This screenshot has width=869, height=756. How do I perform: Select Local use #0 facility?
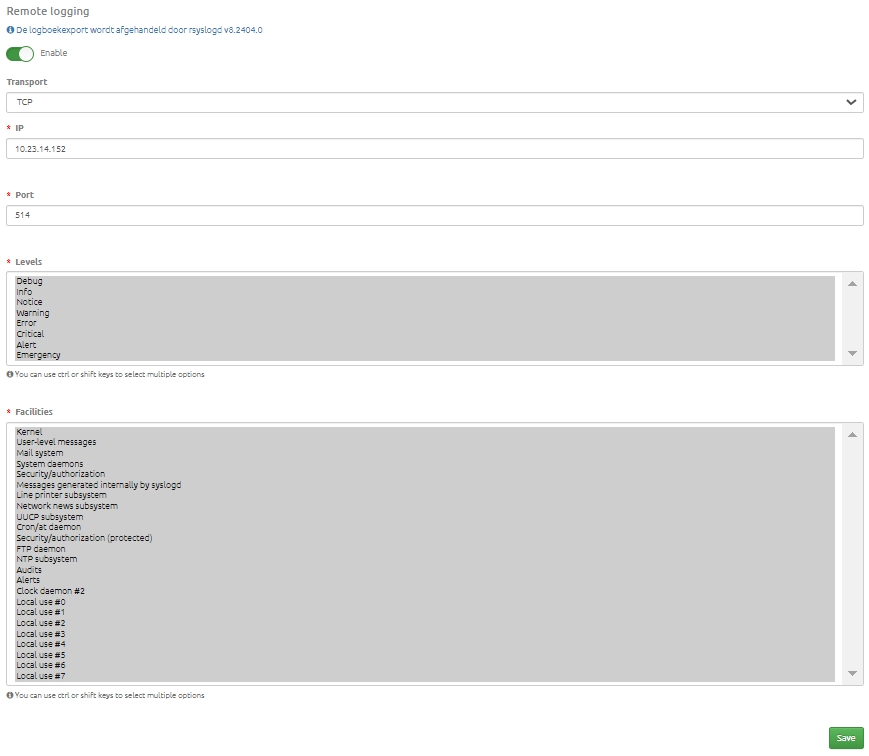point(425,601)
